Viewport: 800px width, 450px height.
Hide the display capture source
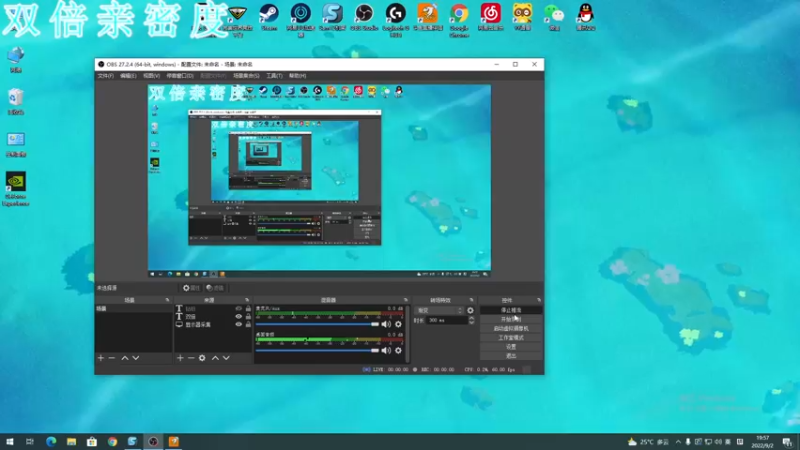coord(238,324)
